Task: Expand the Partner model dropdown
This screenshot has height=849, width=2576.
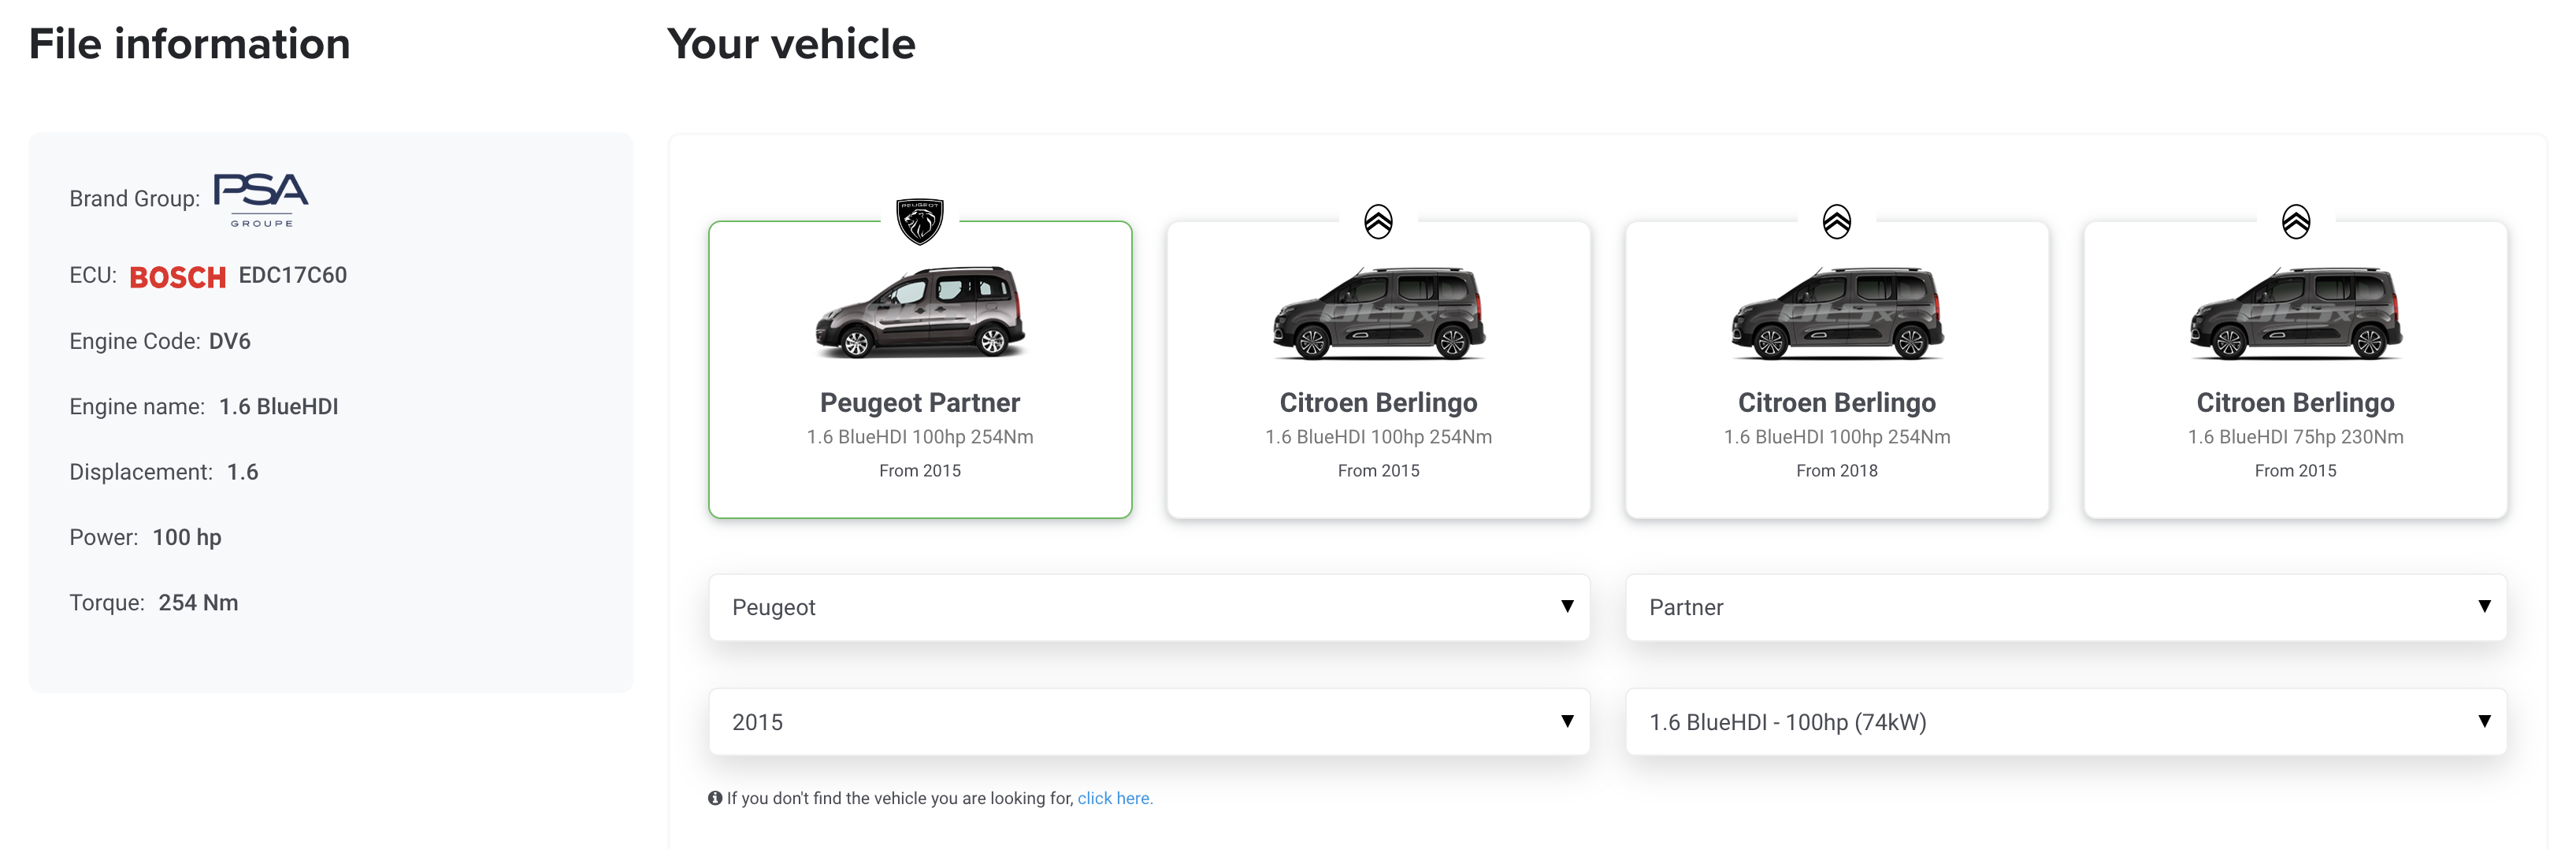Action: 2066,607
